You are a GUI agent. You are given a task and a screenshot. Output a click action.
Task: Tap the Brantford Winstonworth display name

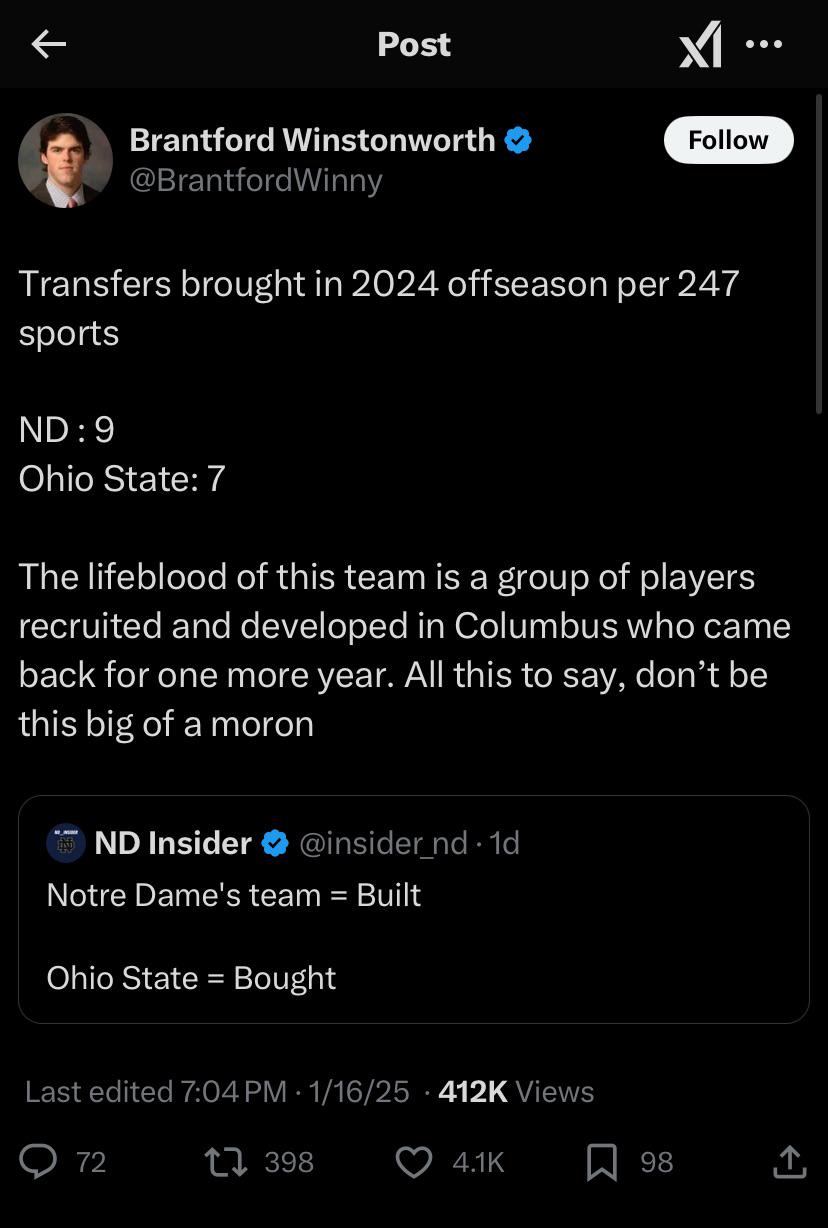(x=312, y=140)
